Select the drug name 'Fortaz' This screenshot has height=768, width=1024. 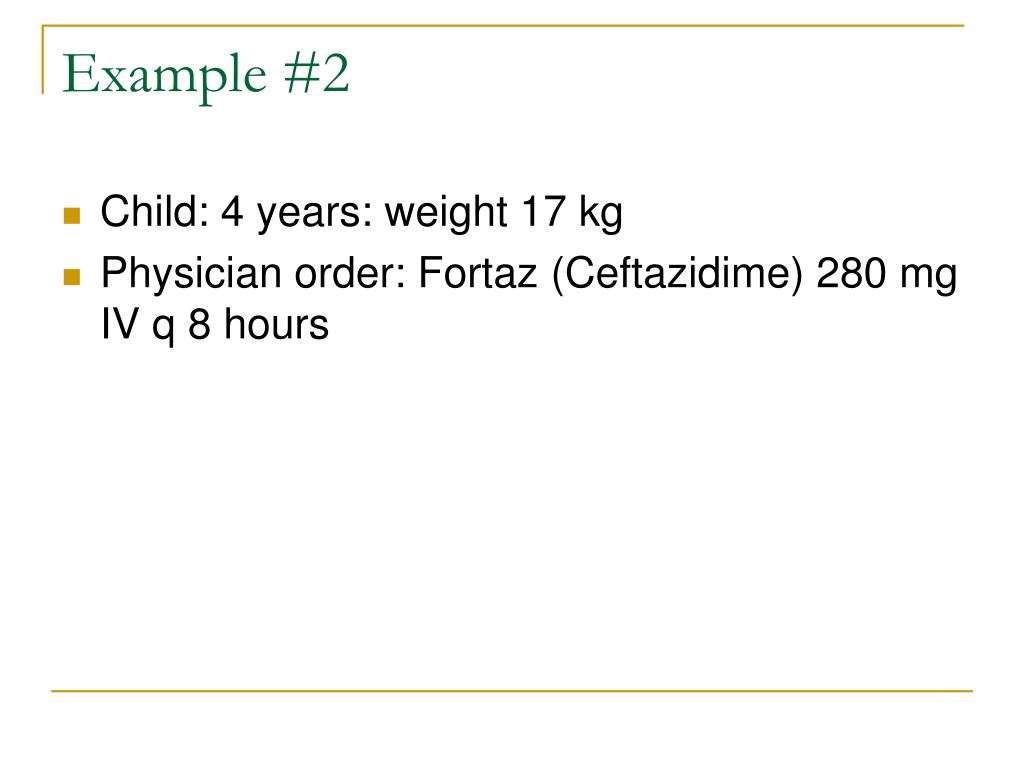[x=477, y=273]
